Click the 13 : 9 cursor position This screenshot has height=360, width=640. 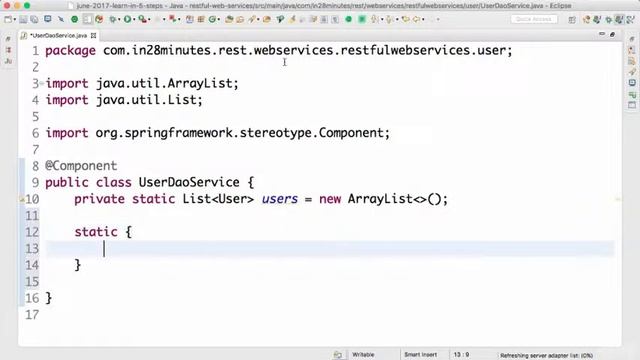pyautogui.click(x=461, y=355)
